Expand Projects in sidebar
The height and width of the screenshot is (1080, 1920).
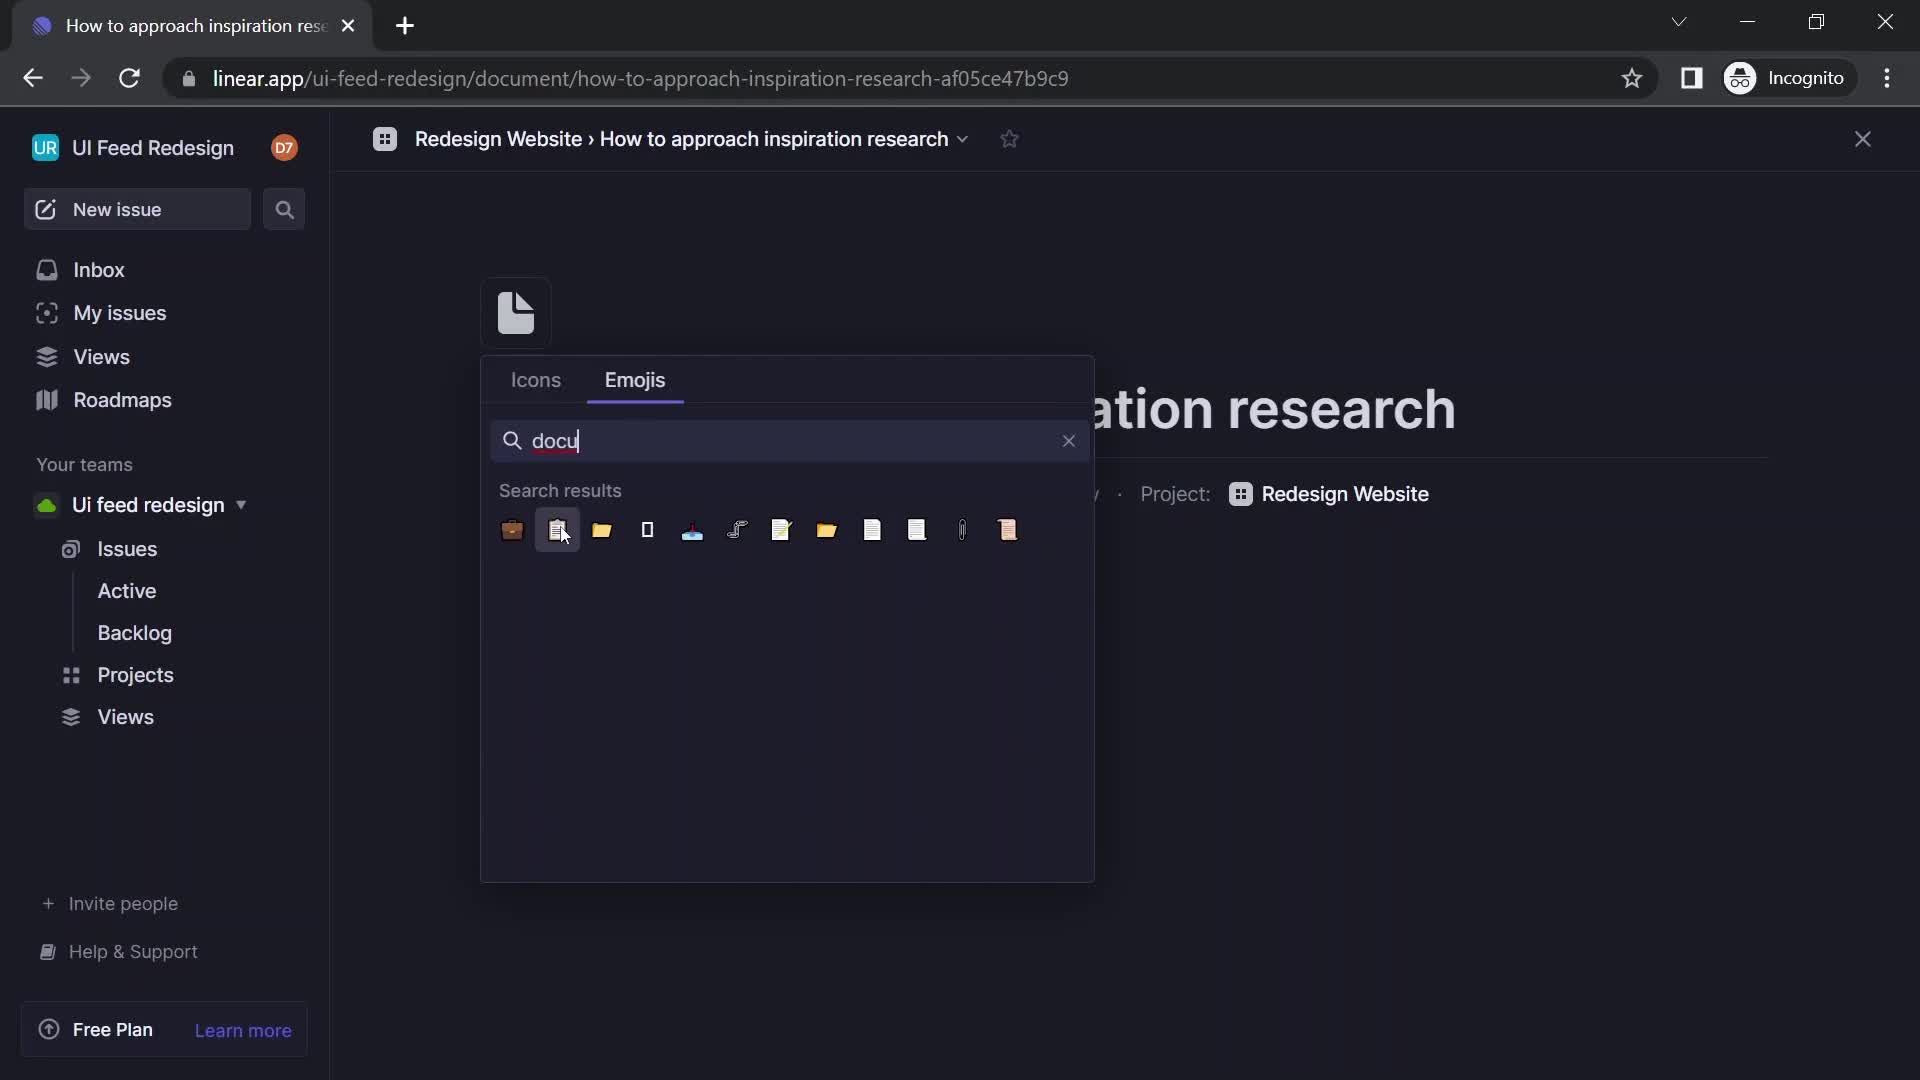point(135,676)
